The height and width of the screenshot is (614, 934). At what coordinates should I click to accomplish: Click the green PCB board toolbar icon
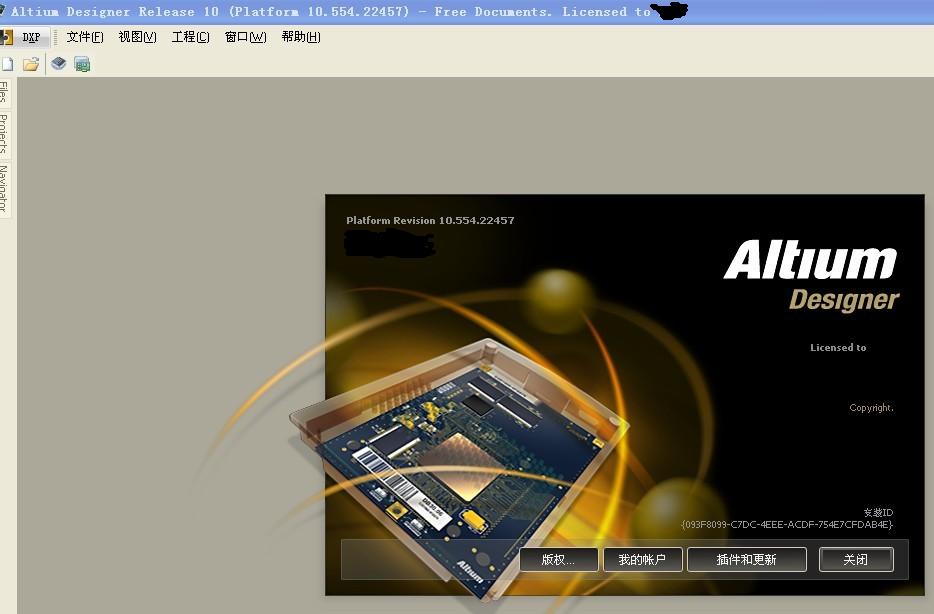(82, 64)
